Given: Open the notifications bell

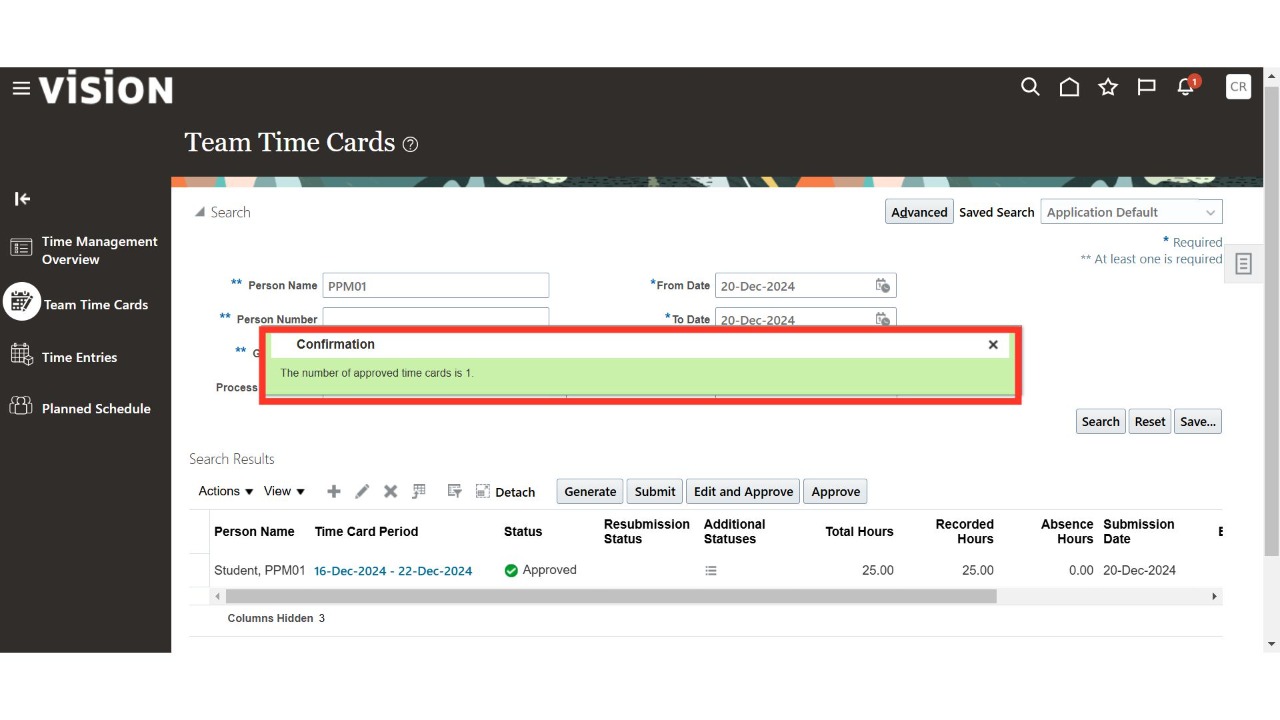Looking at the screenshot, I should [x=1187, y=87].
